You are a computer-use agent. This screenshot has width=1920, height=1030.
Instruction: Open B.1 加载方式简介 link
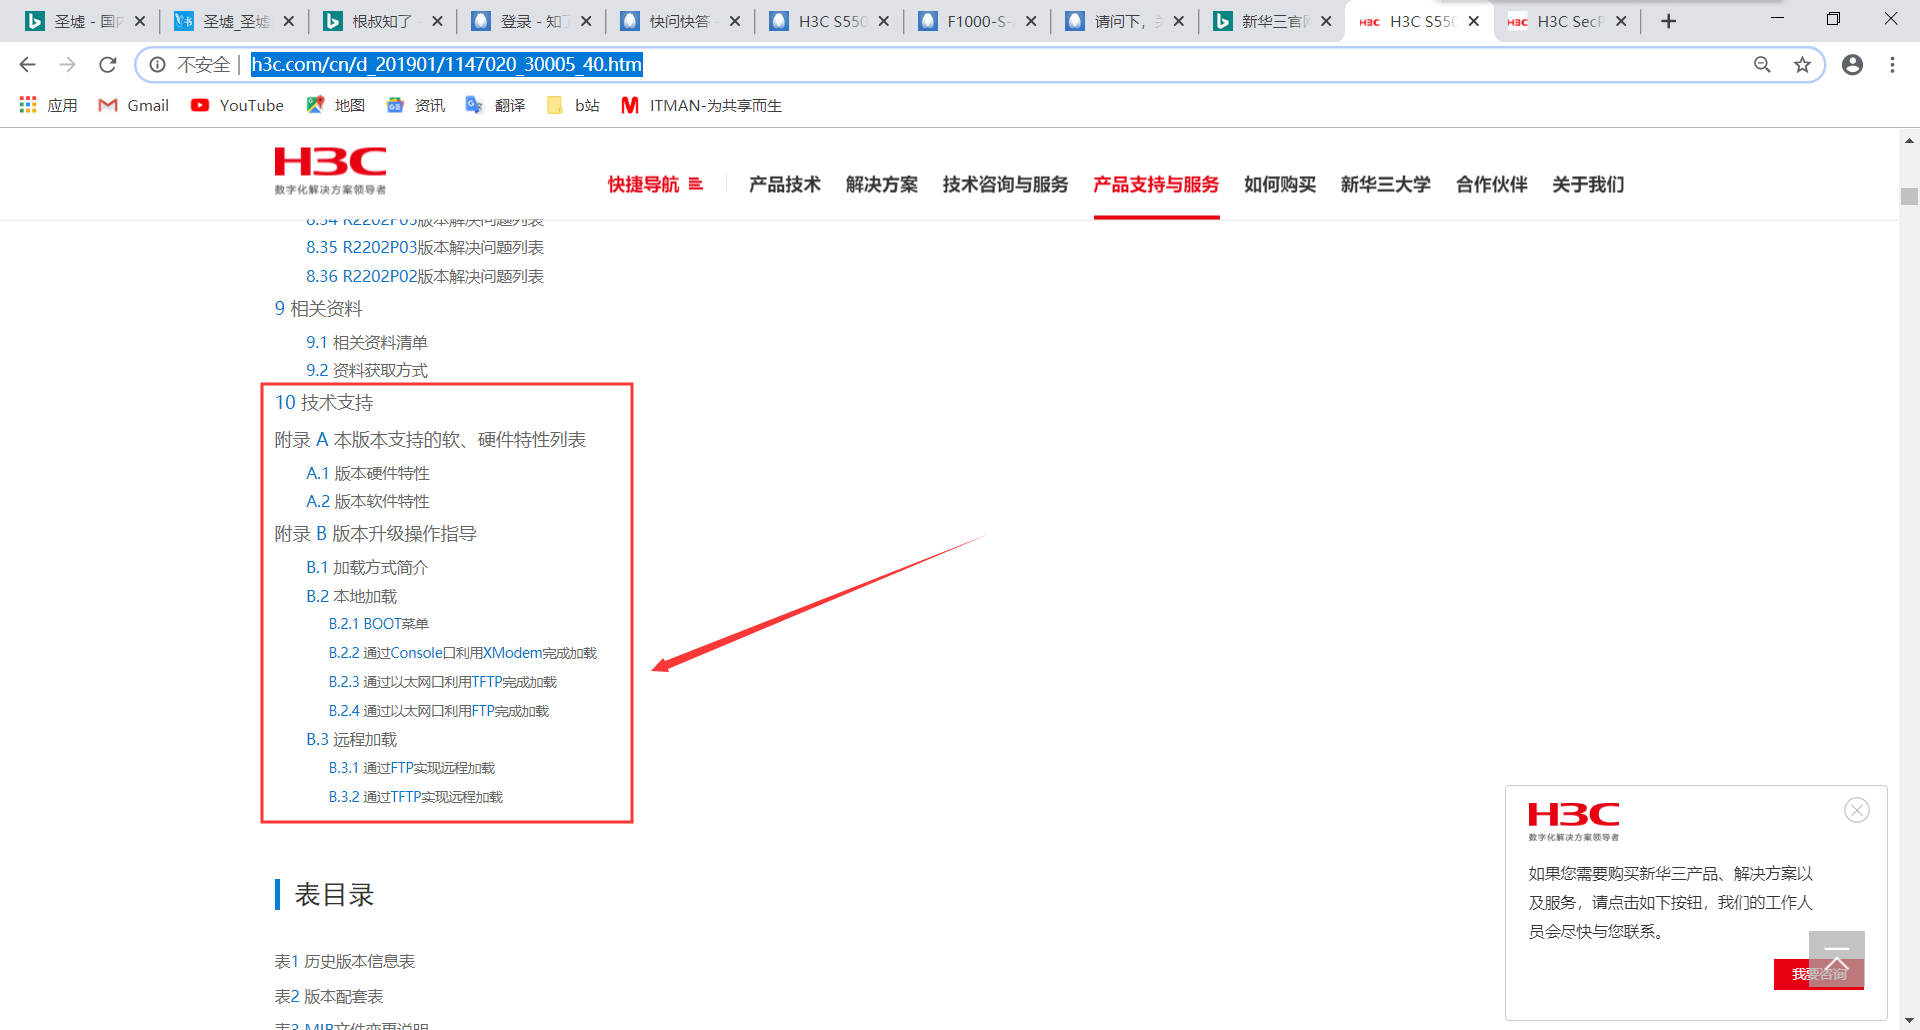(x=367, y=567)
